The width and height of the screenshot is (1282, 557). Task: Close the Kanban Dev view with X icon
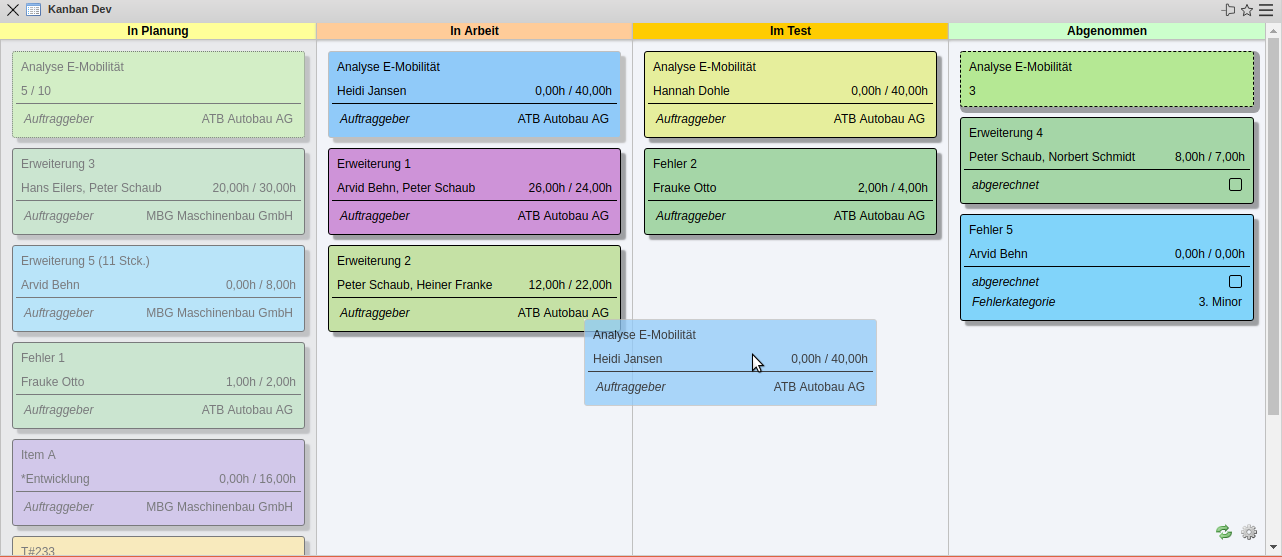point(13,10)
